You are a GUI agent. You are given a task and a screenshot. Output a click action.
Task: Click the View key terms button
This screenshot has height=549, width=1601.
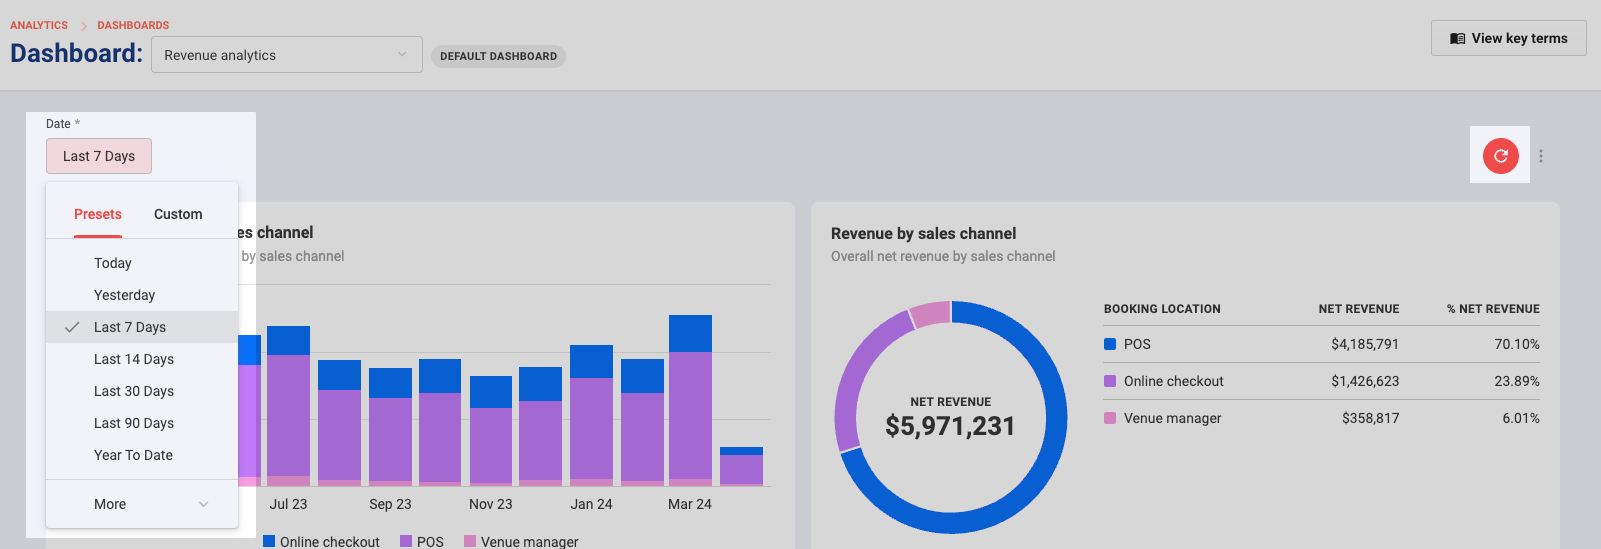(x=1508, y=38)
